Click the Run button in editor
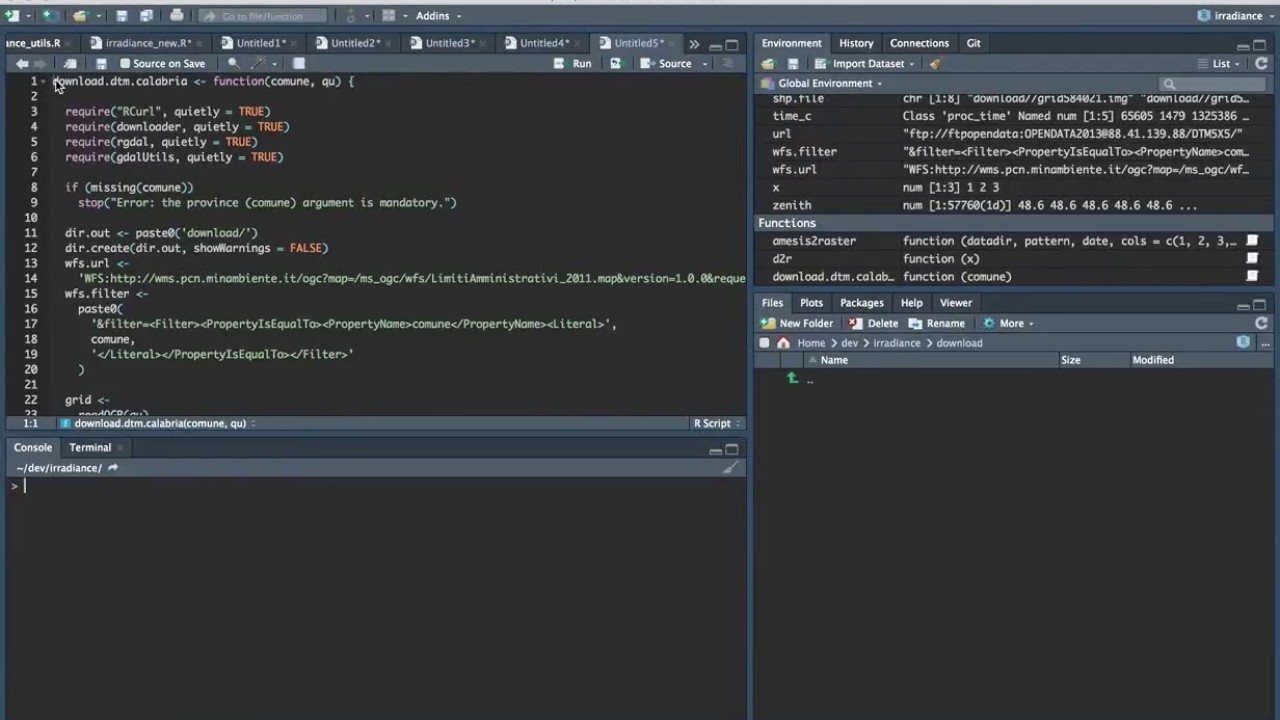This screenshot has height=720, width=1280. click(574, 63)
